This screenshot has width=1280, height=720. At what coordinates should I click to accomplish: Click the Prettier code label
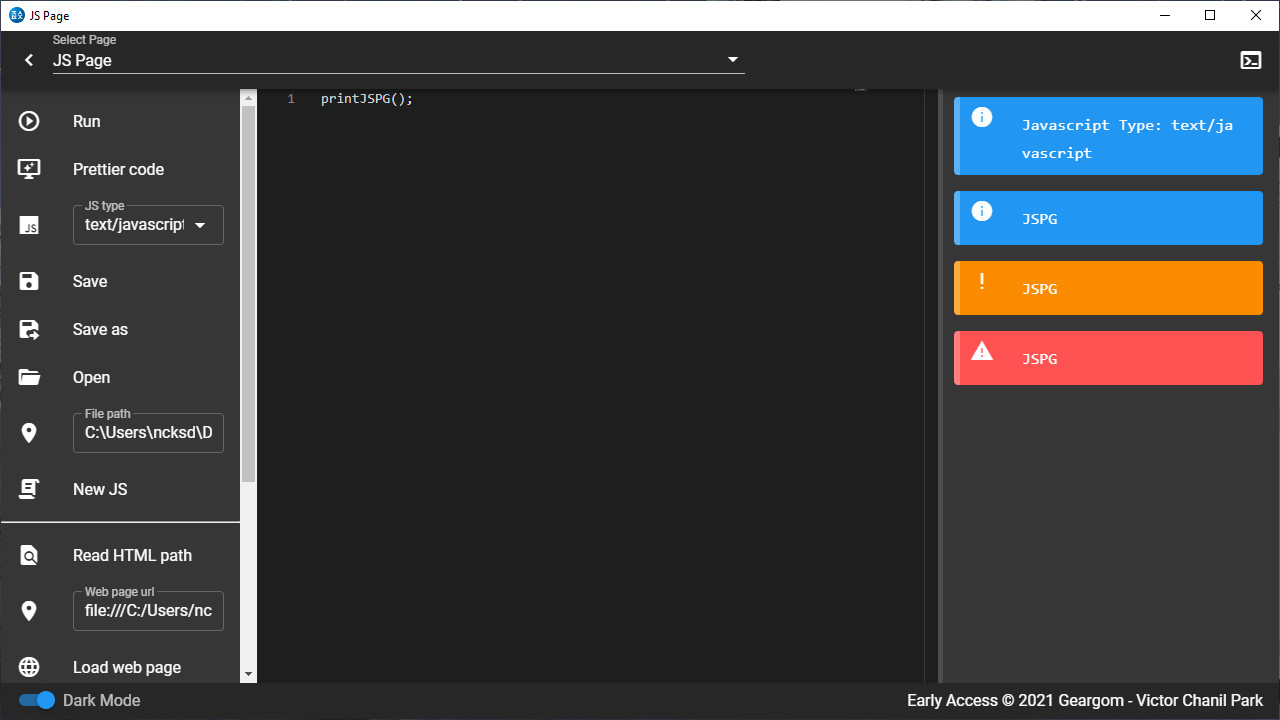[118, 169]
